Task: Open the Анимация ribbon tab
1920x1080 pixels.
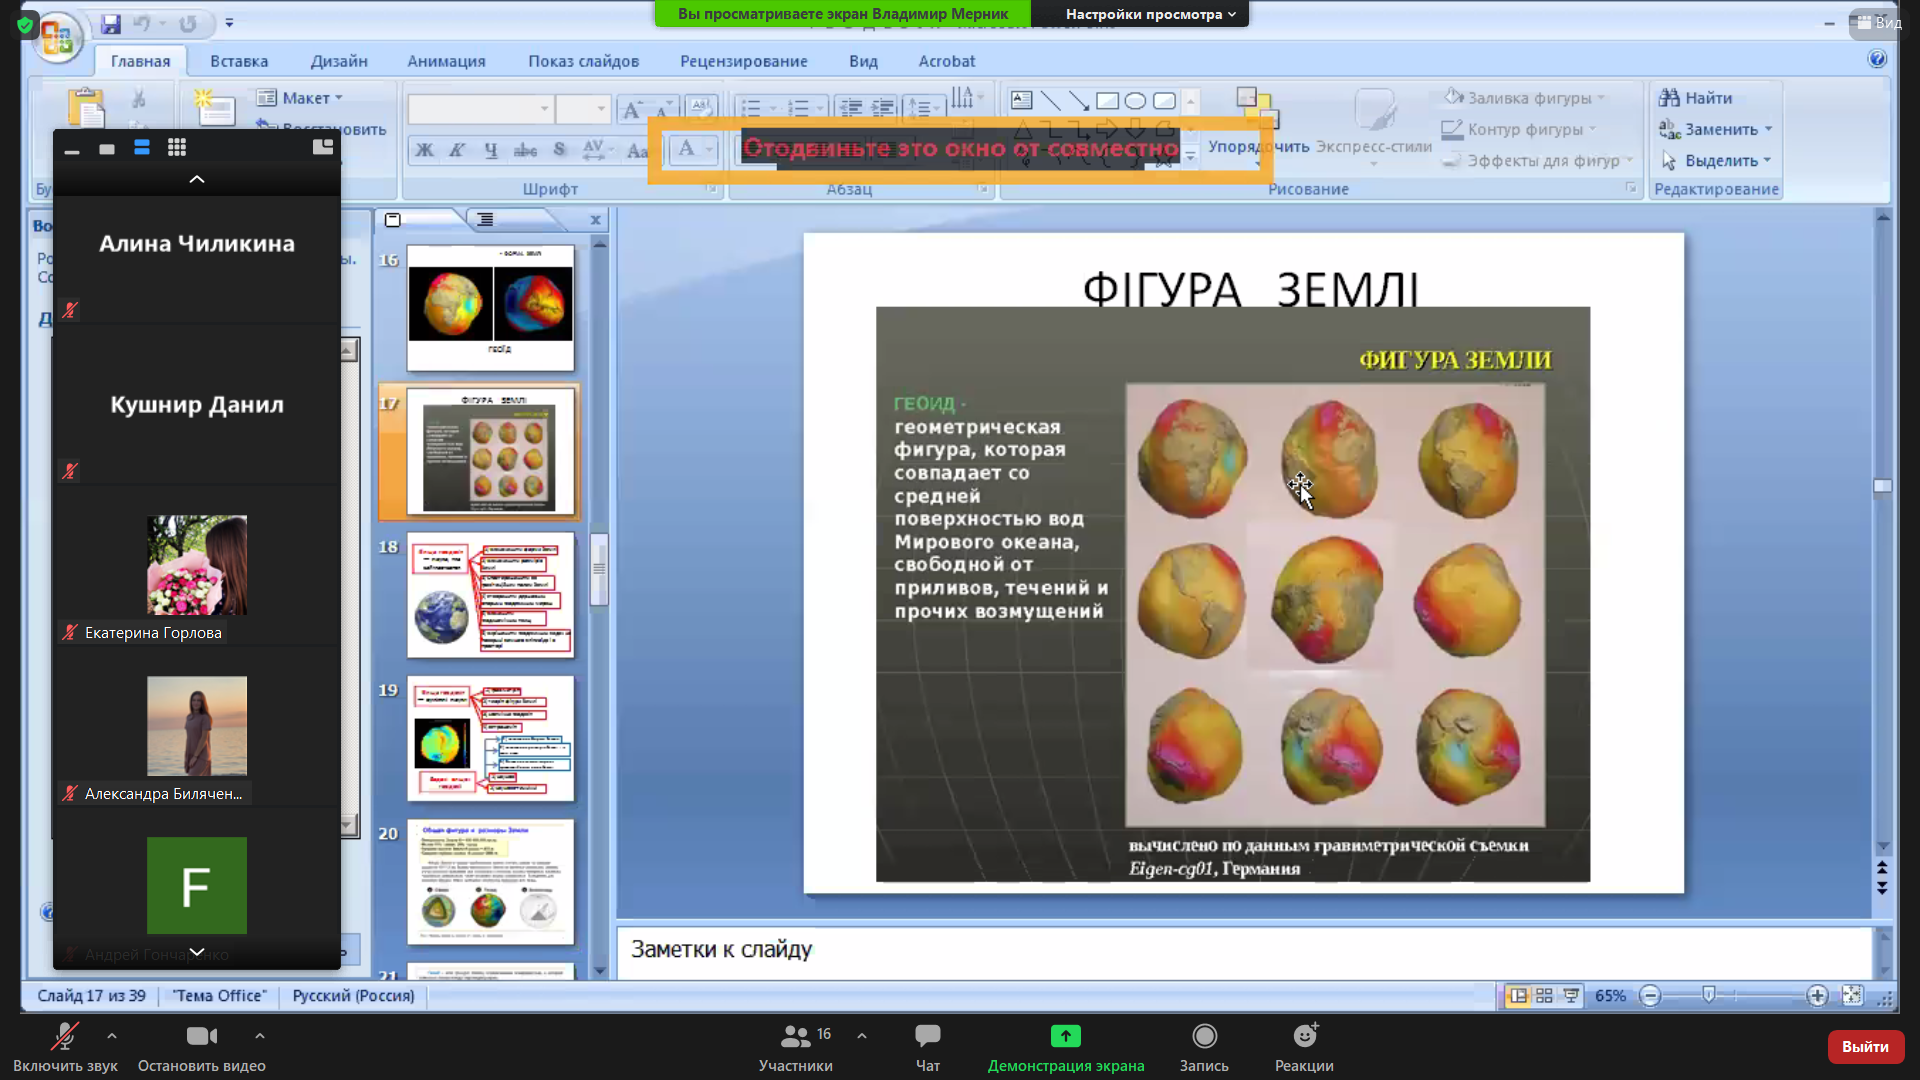Action: (x=446, y=61)
